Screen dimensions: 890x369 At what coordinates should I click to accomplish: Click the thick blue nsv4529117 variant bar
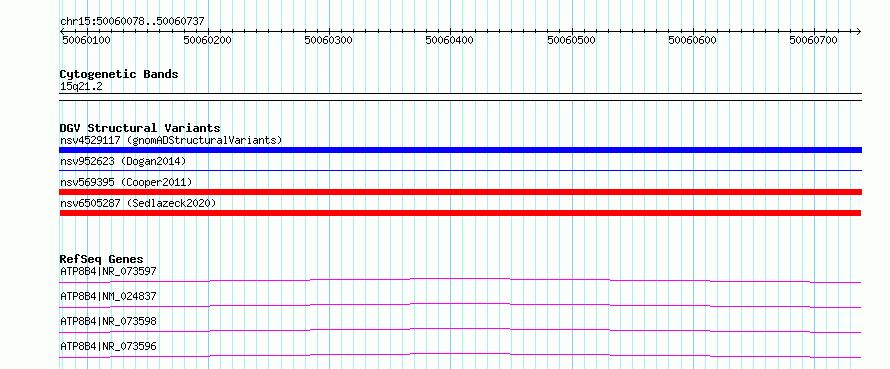[460, 150]
